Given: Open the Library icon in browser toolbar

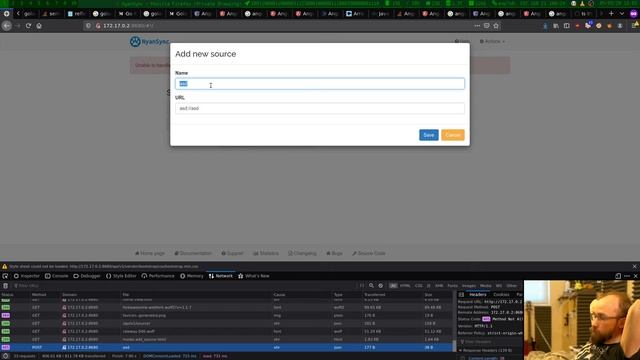Looking at the screenshot, I should click(x=556, y=26).
